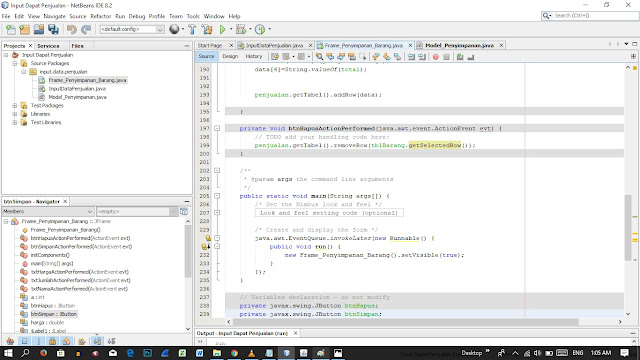
Task: Click the Redo arrow icon
Action: click(86, 29)
